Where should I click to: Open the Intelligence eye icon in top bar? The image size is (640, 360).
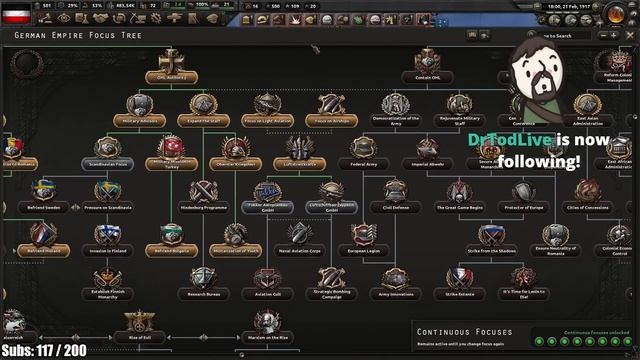pos(64,18)
